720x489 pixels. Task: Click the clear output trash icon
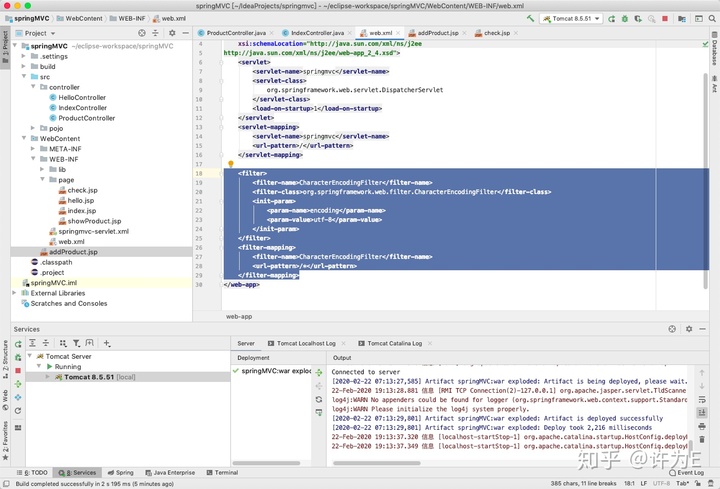pyautogui.click(x=702, y=439)
